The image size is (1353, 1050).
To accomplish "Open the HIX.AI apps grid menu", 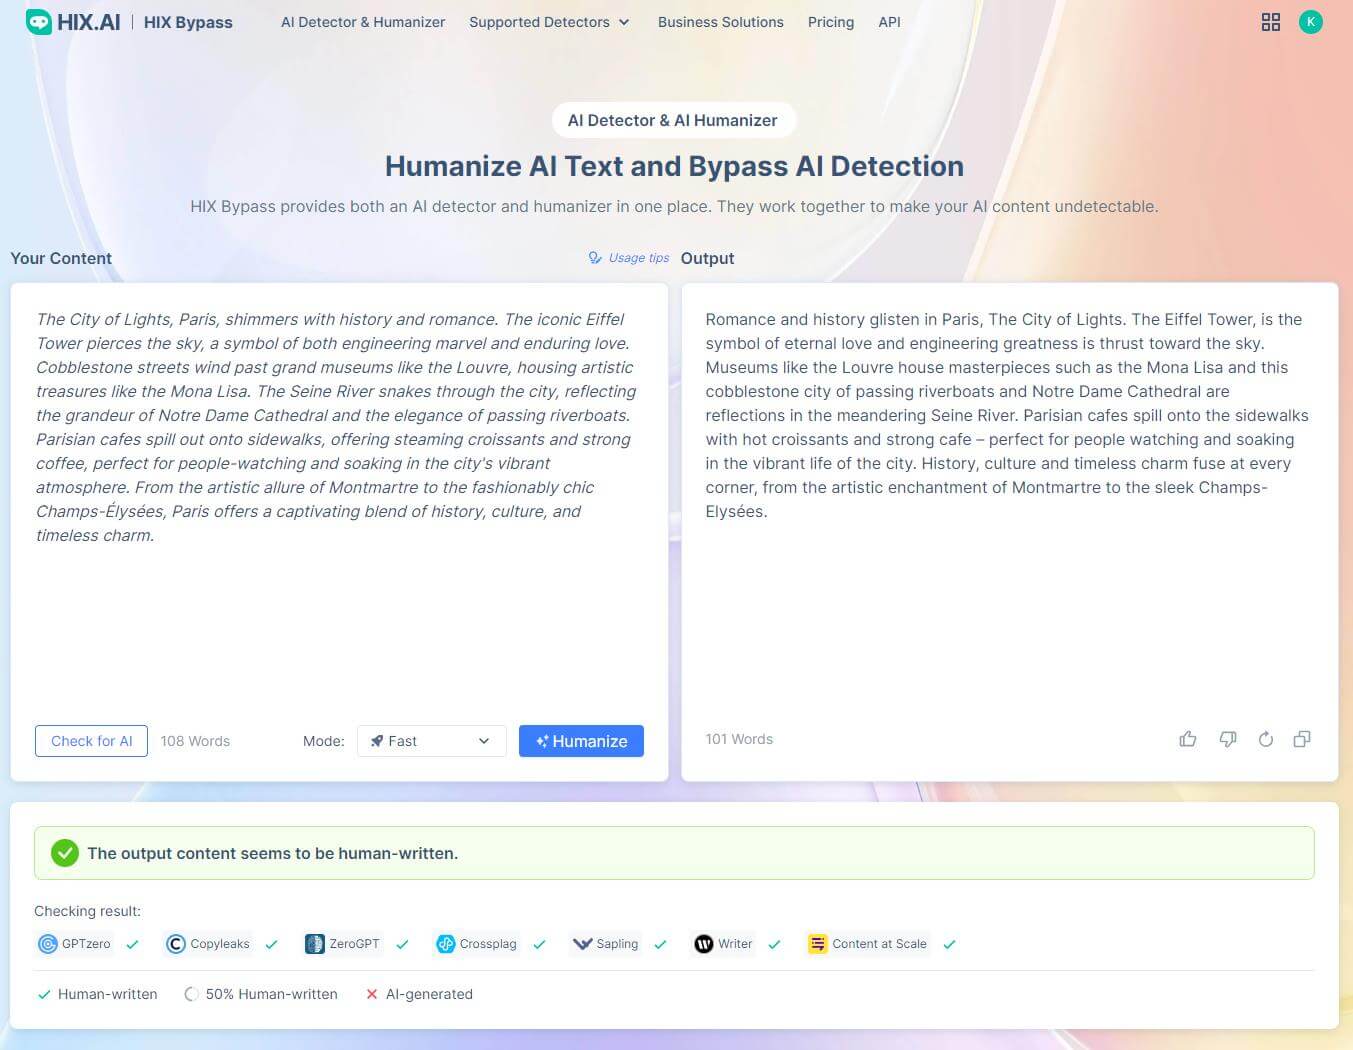I will (1270, 21).
